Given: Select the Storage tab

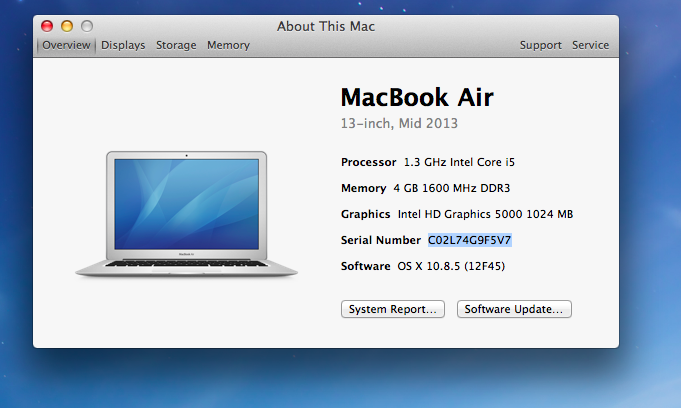Looking at the screenshot, I should click(176, 45).
